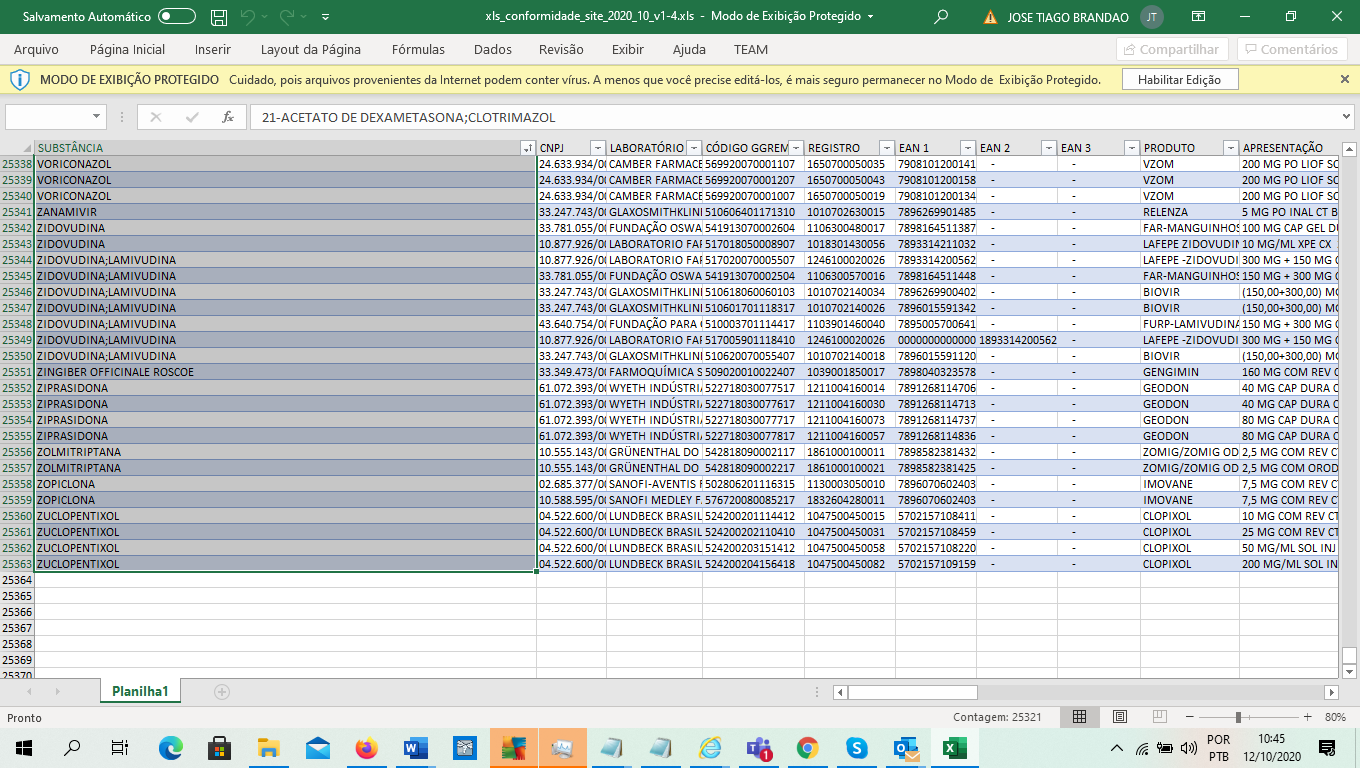The width and height of the screenshot is (1360, 768).
Task: Select the ZANAMIVIR substance cell
Action: tap(285, 212)
